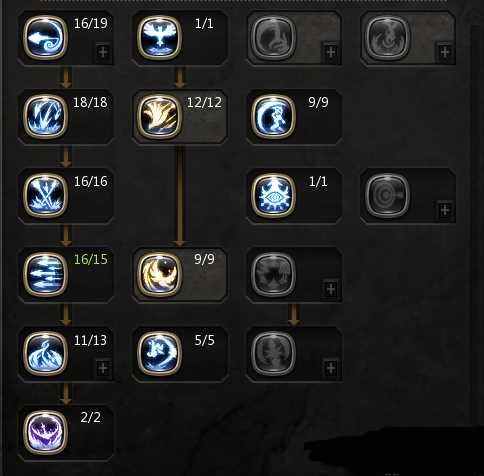The image size is (484, 476).
Task: Click plus on the locked skill beside 5/5
Action: point(331,368)
